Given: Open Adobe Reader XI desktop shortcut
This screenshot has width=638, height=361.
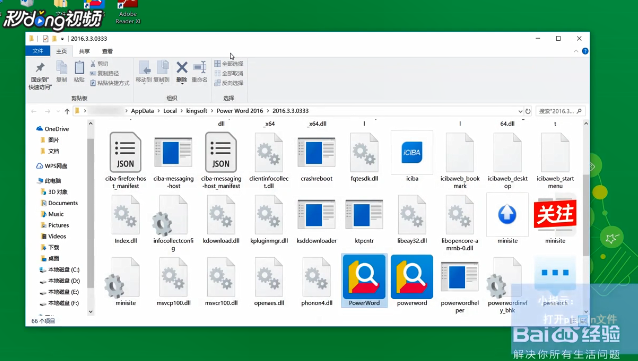Looking at the screenshot, I should point(128,12).
